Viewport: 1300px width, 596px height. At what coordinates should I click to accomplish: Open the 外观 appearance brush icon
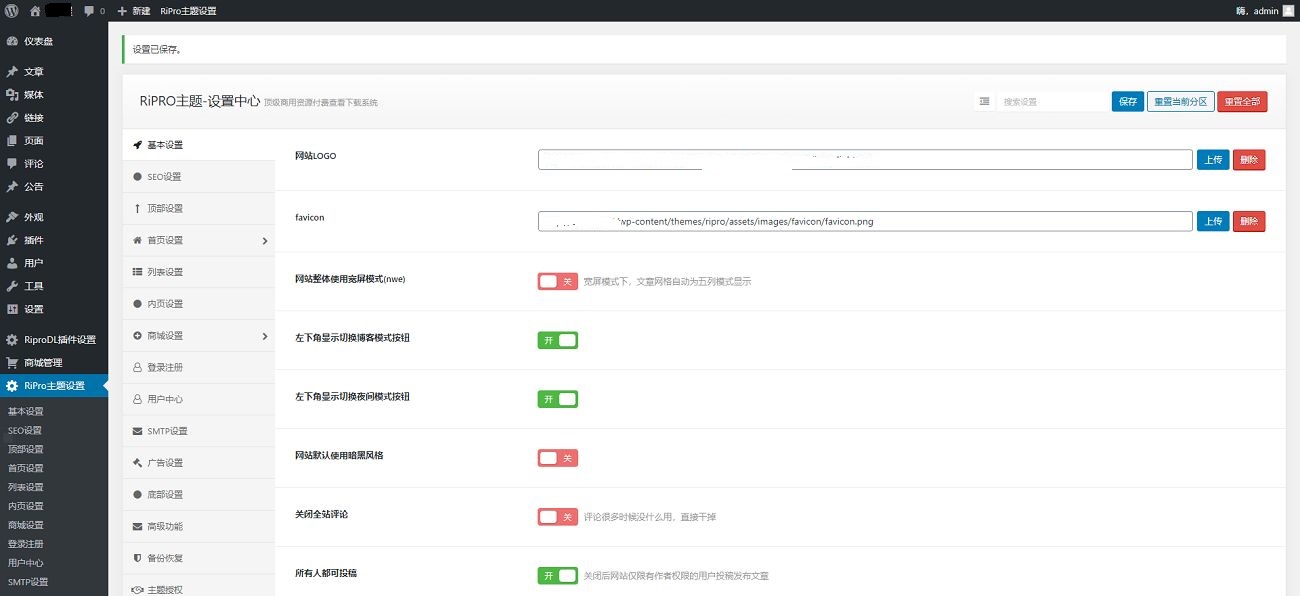[12, 217]
